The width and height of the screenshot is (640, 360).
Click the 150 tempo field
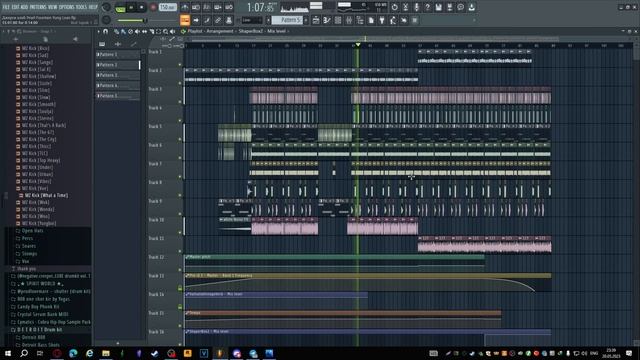[x=167, y=7]
